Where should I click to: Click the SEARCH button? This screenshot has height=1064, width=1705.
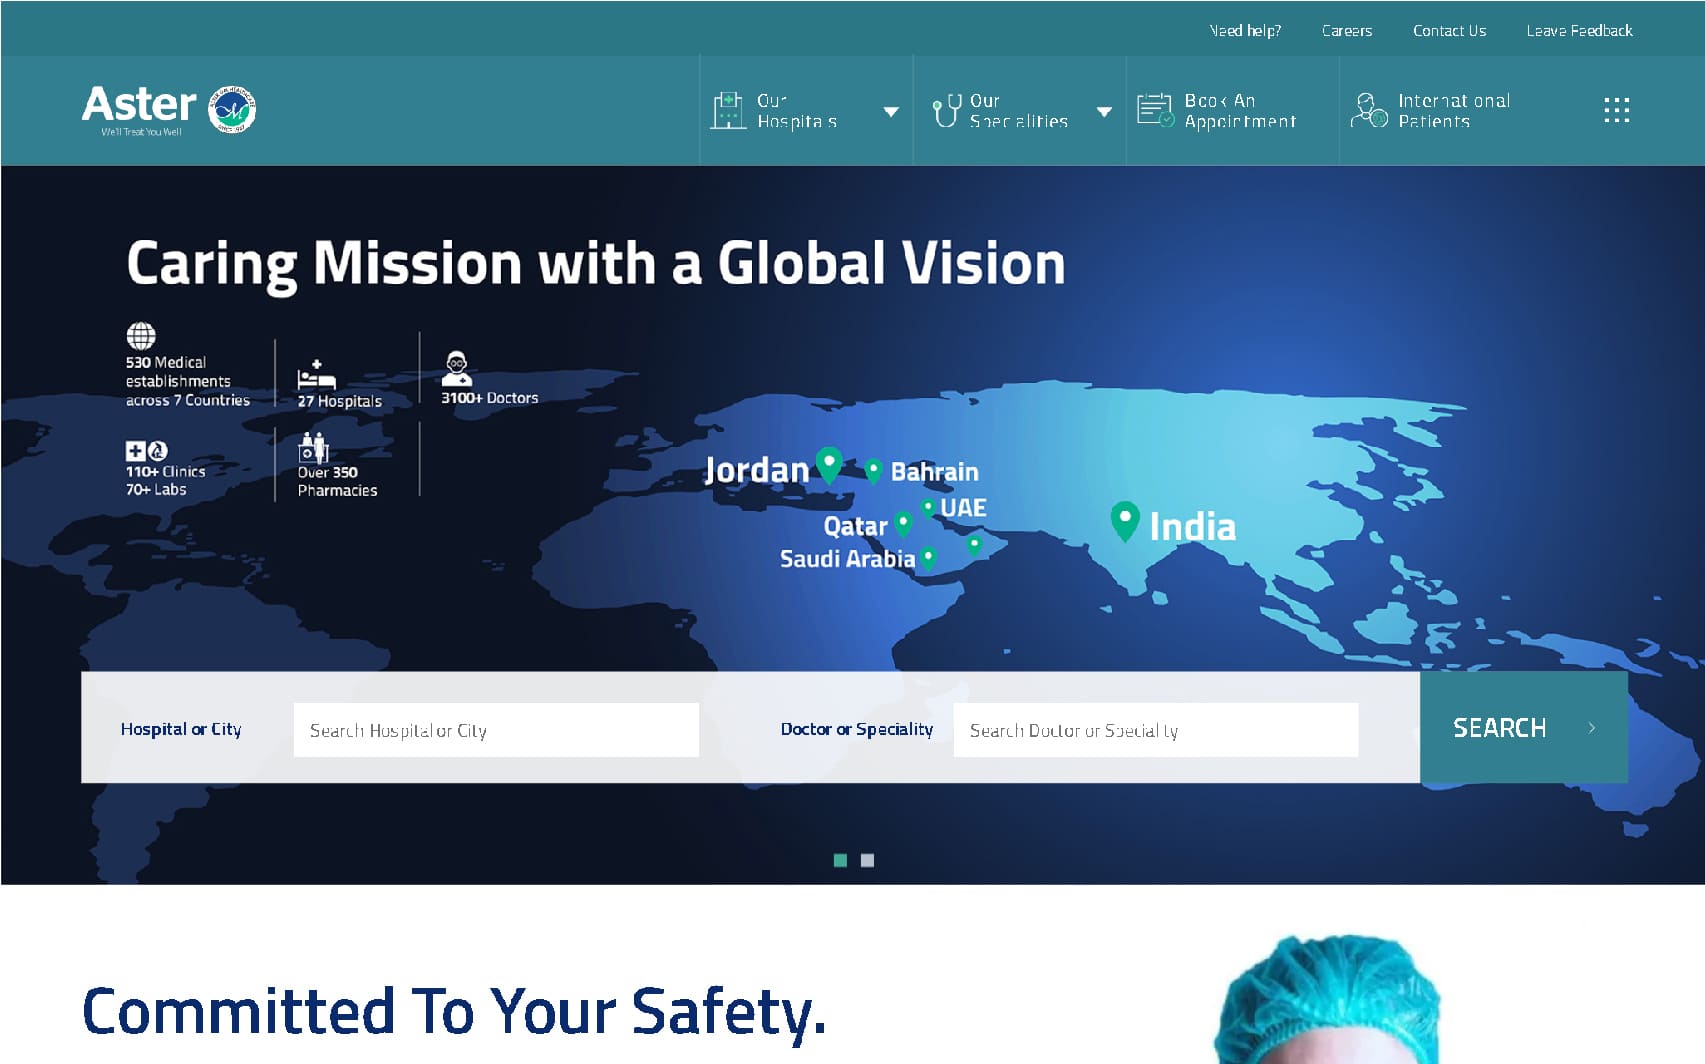pos(1524,727)
